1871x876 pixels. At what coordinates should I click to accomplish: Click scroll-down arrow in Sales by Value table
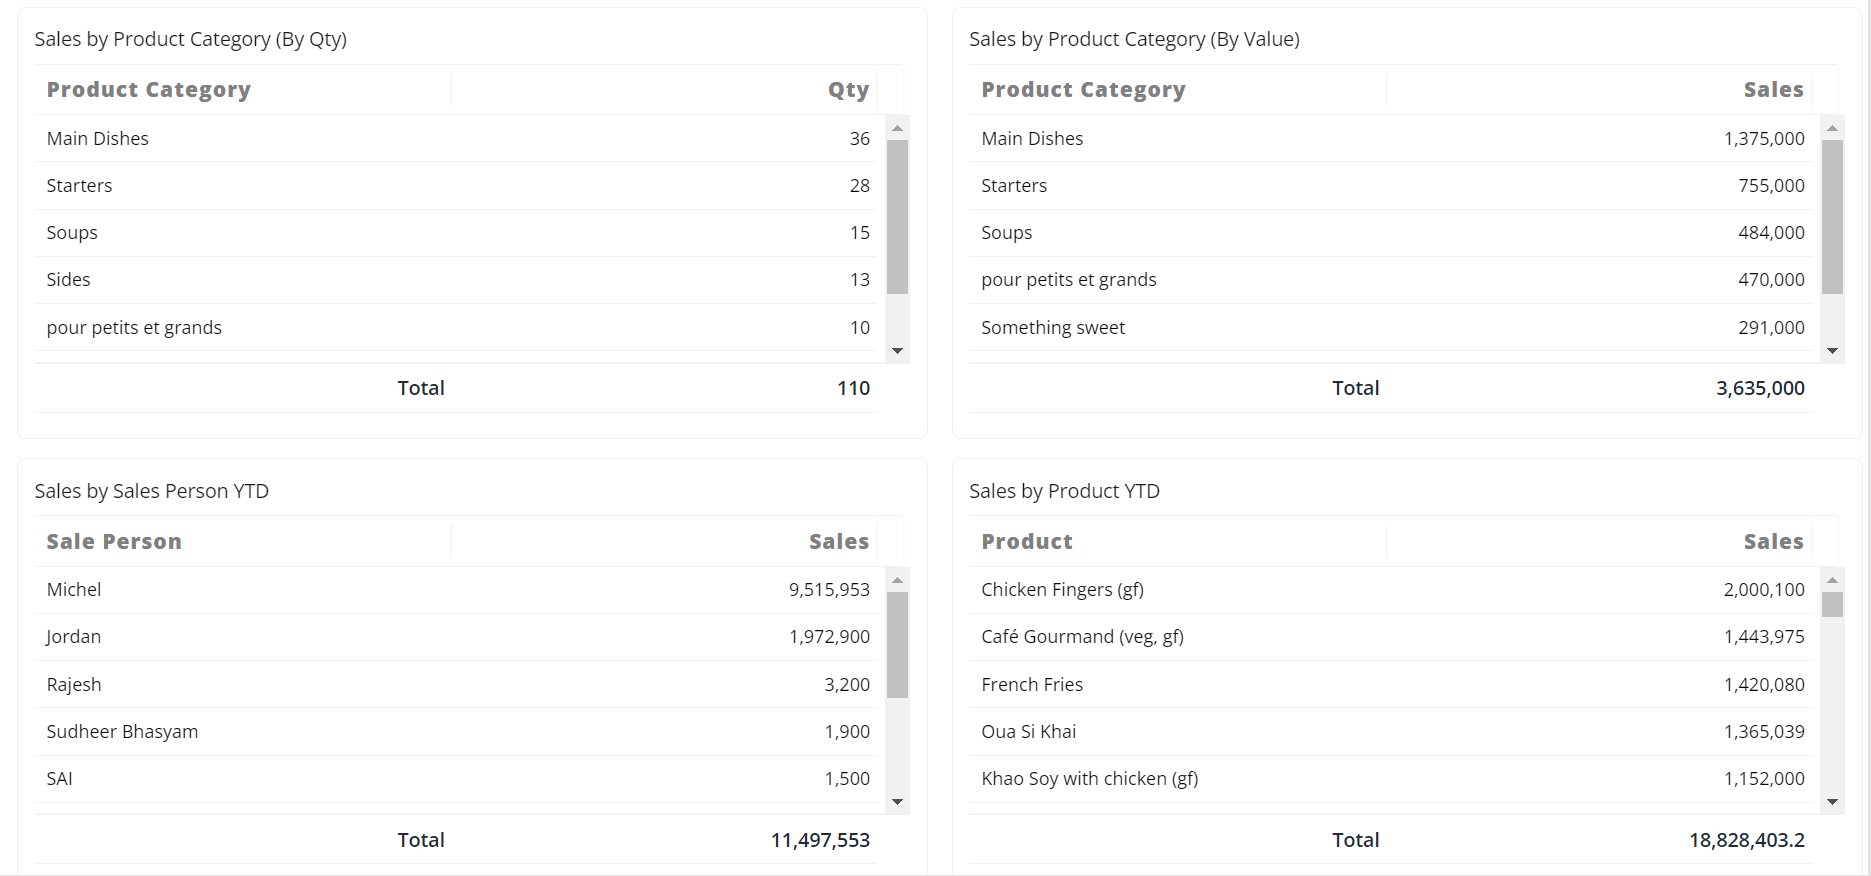(x=1832, y=350)
